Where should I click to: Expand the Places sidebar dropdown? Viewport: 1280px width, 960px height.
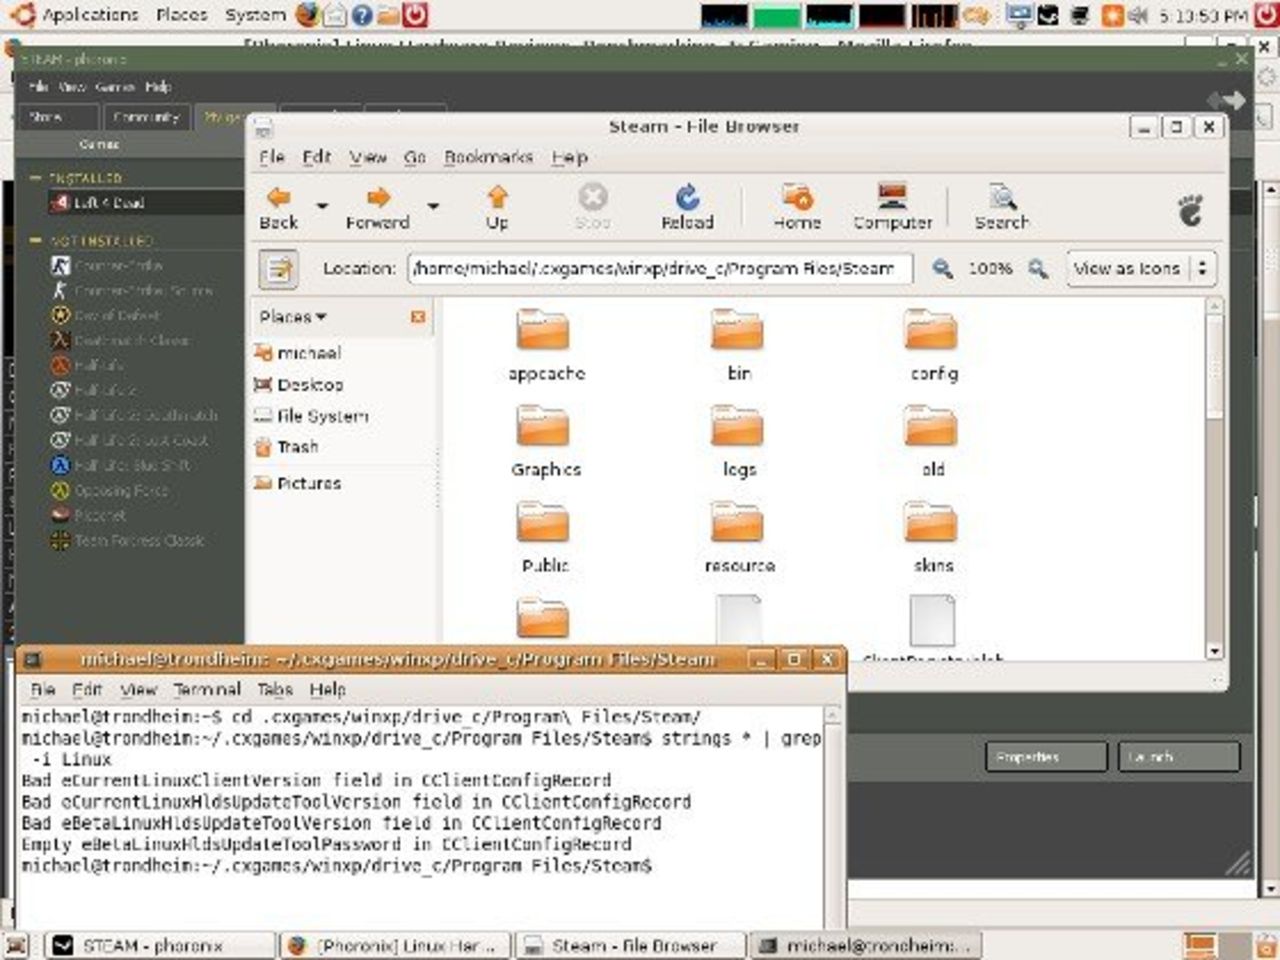[x=293, y=317]
